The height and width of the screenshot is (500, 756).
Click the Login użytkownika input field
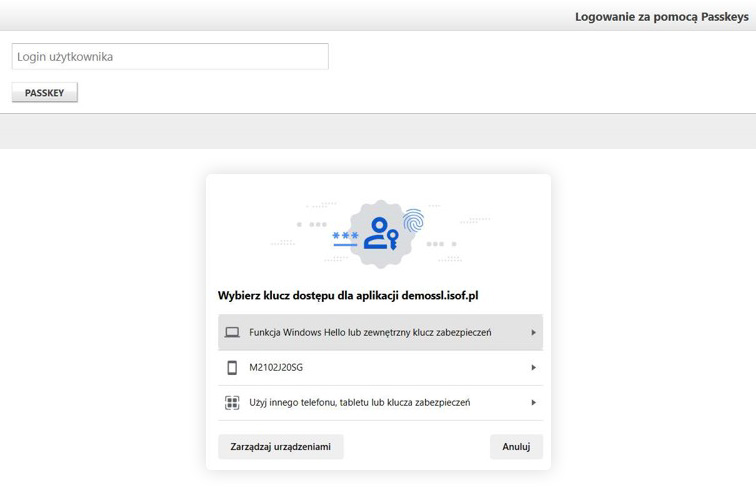(x=170, y=56)
